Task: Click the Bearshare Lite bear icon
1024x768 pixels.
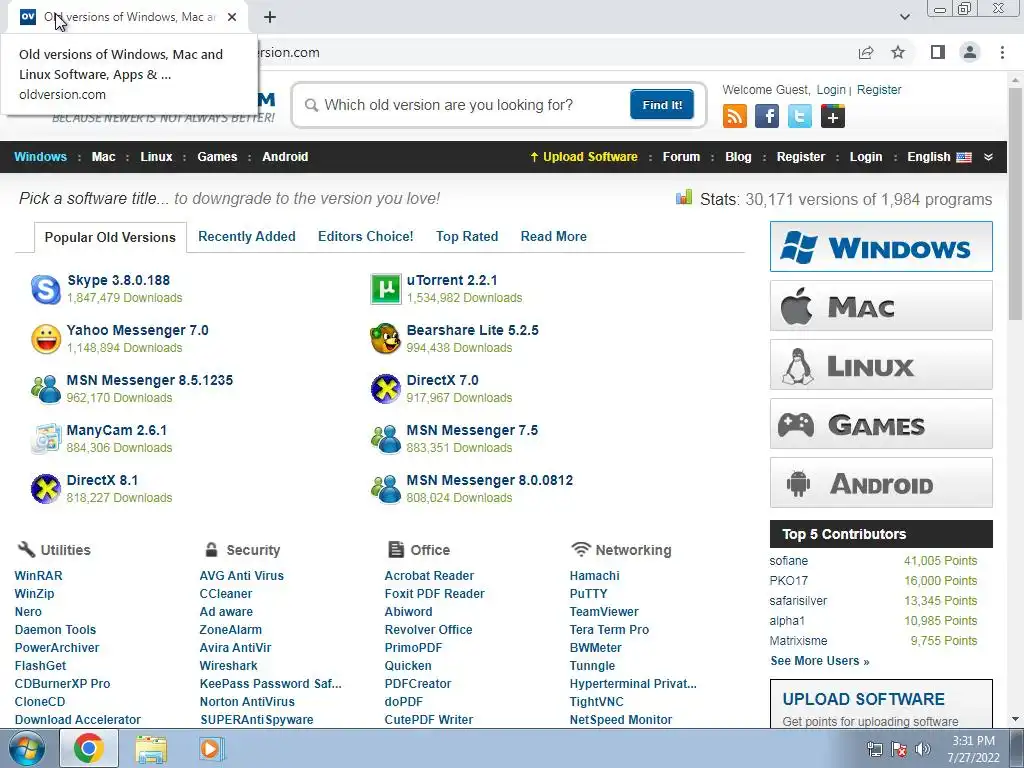Action: coord(386,339)
